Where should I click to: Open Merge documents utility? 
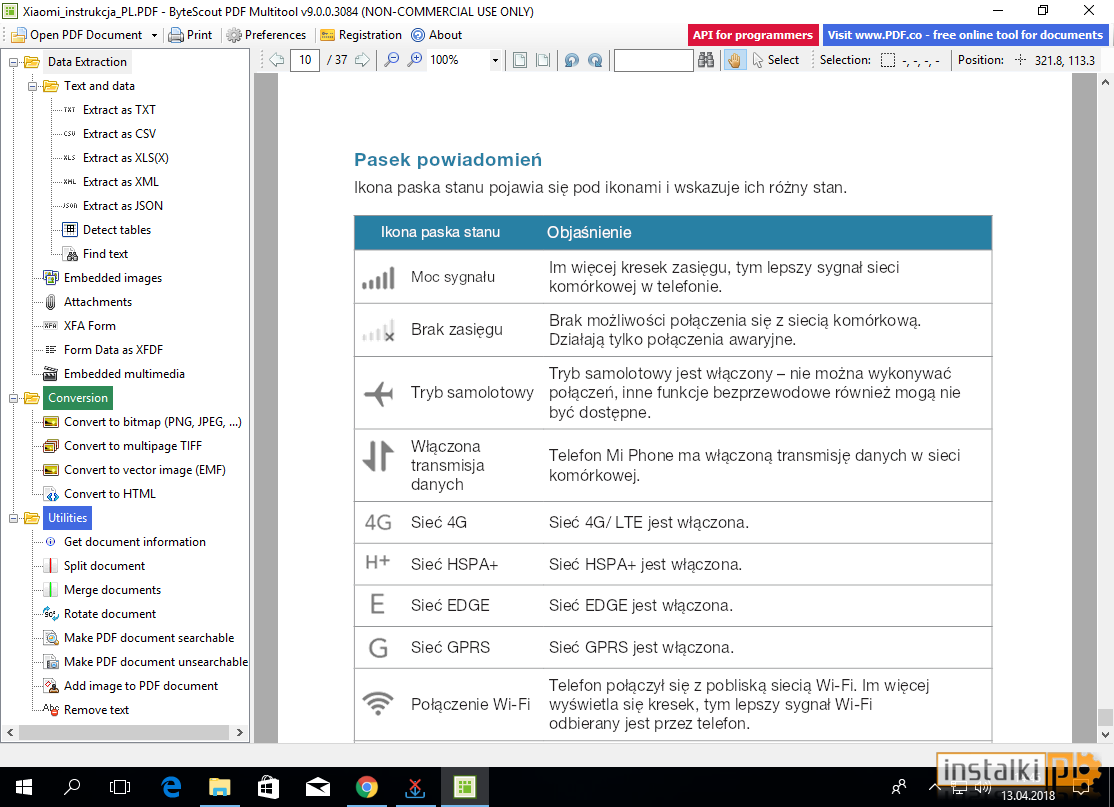click(x=112, y=590)
